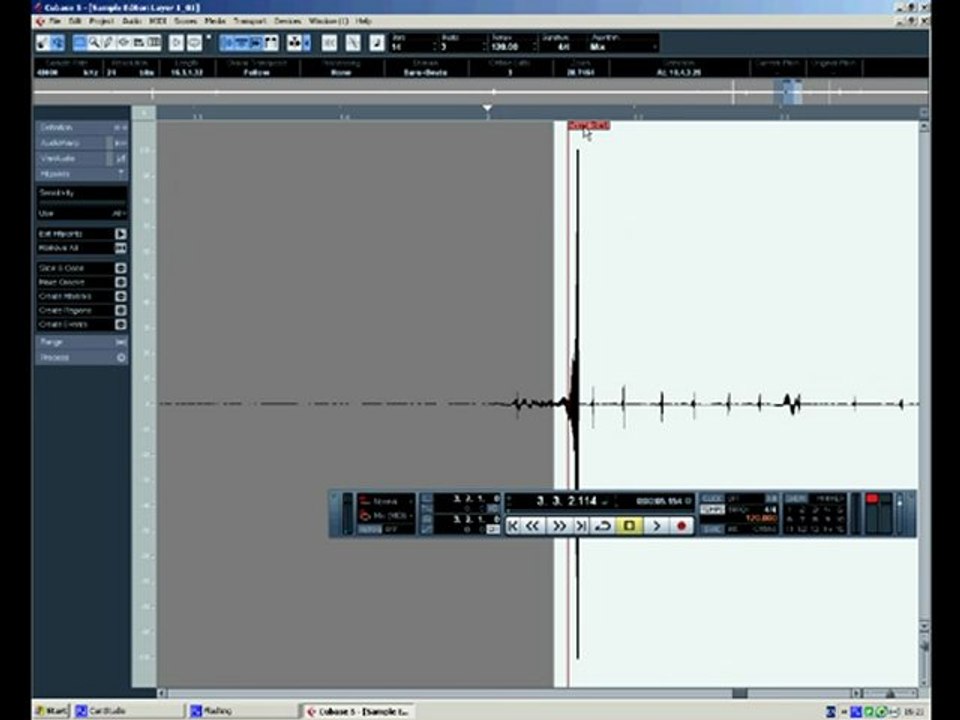Image resolution: width=960 pixels, height=720 pixels.
Task: Toggle the Tempo track button
Action: [712, 509]
